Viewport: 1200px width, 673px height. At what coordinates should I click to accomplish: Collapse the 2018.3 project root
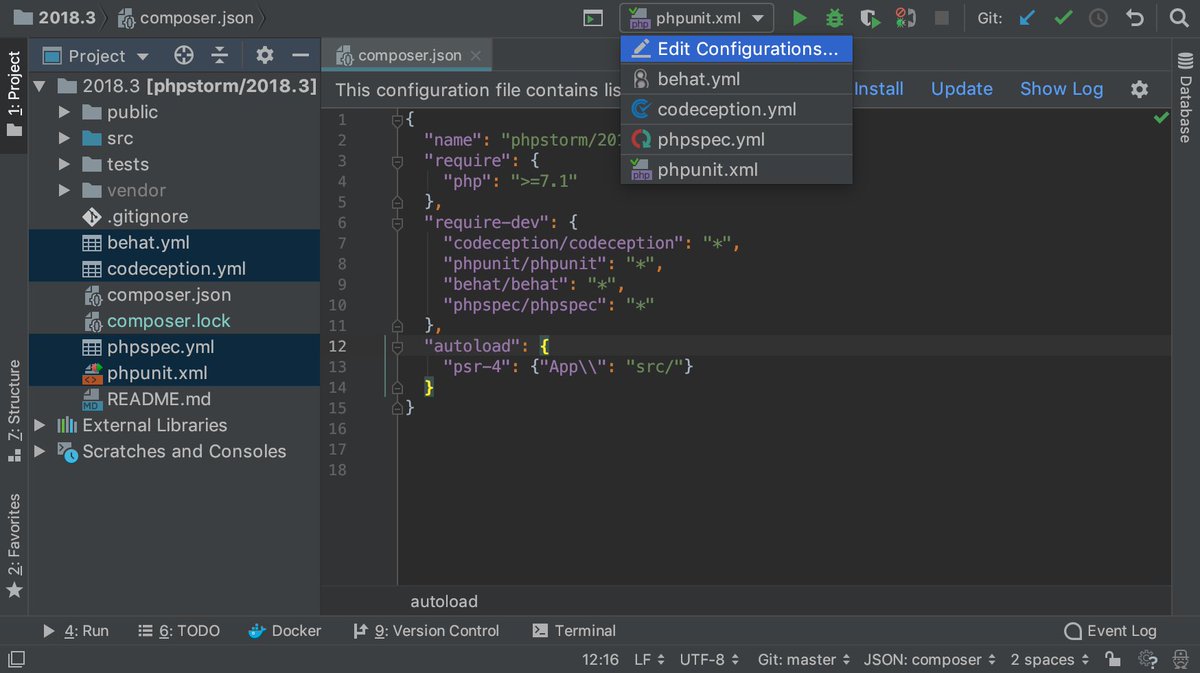(41, 86)
